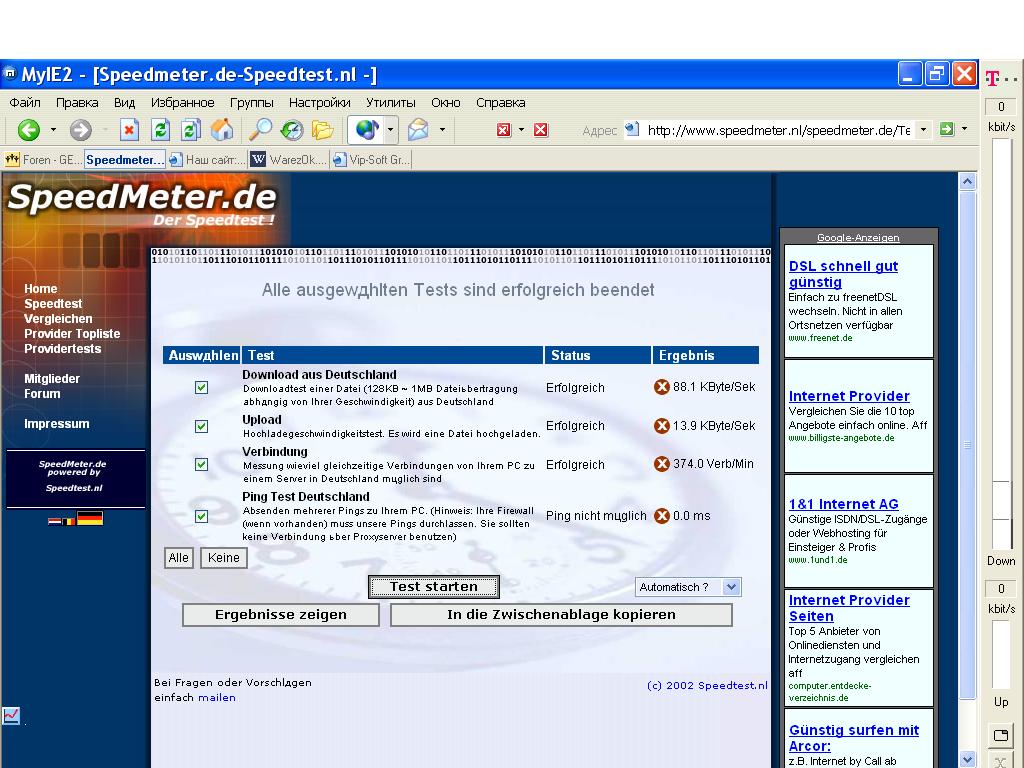Stop loading the page
Screen dimensions: 1024x768
[129, 130]
